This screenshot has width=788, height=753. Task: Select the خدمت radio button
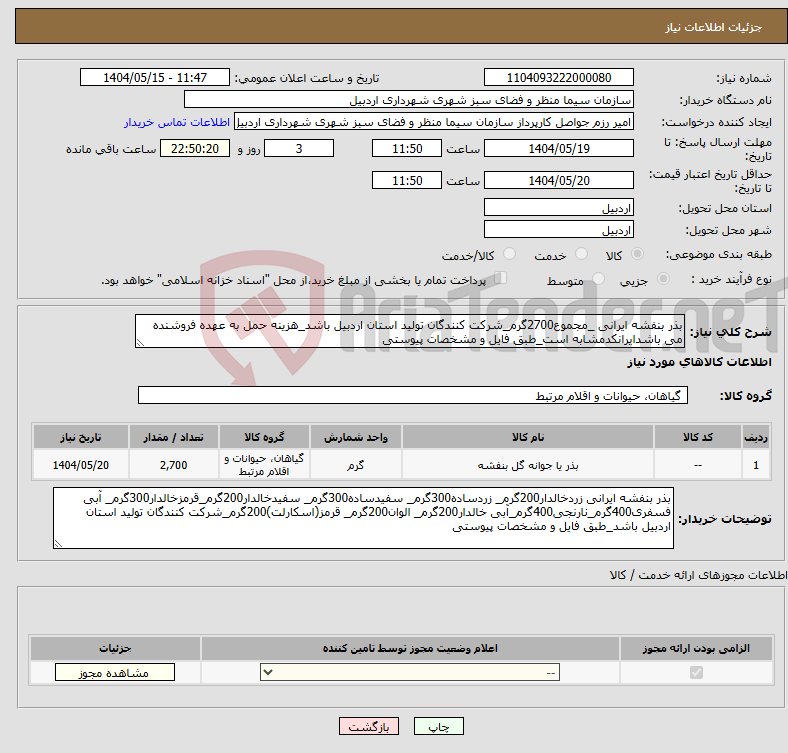[581, 254]
